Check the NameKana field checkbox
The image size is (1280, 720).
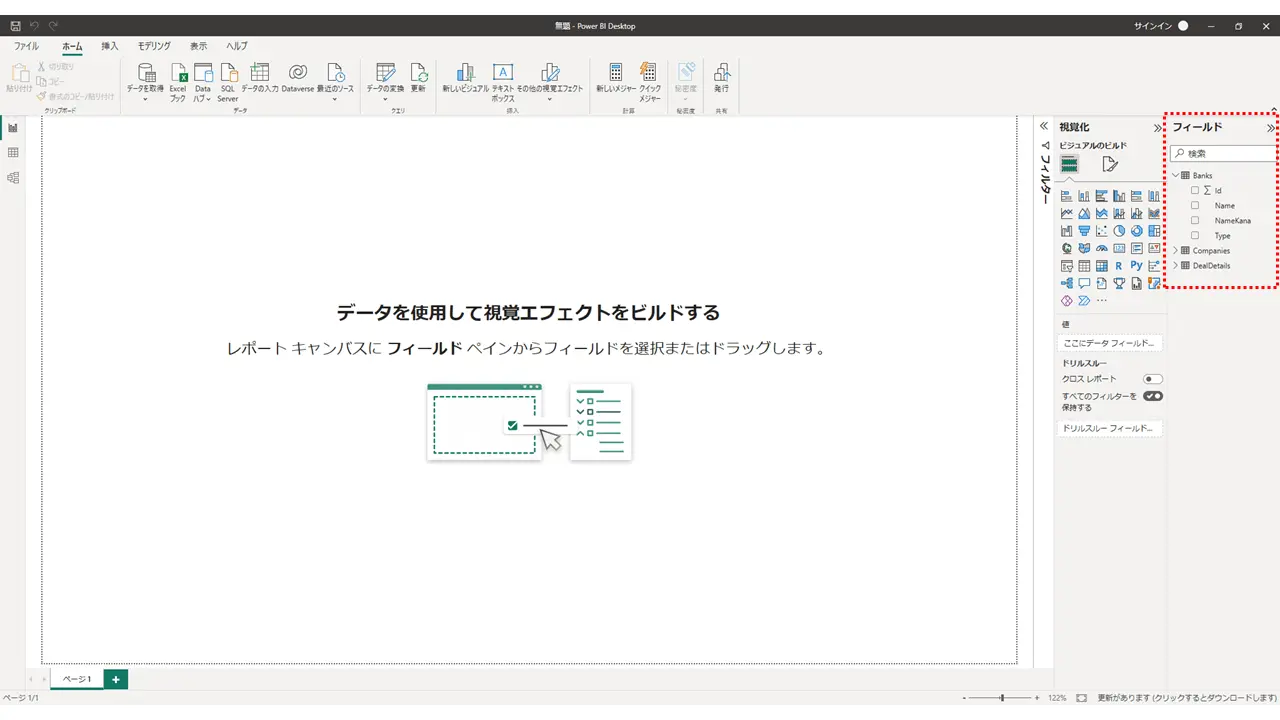[1195, 221]
